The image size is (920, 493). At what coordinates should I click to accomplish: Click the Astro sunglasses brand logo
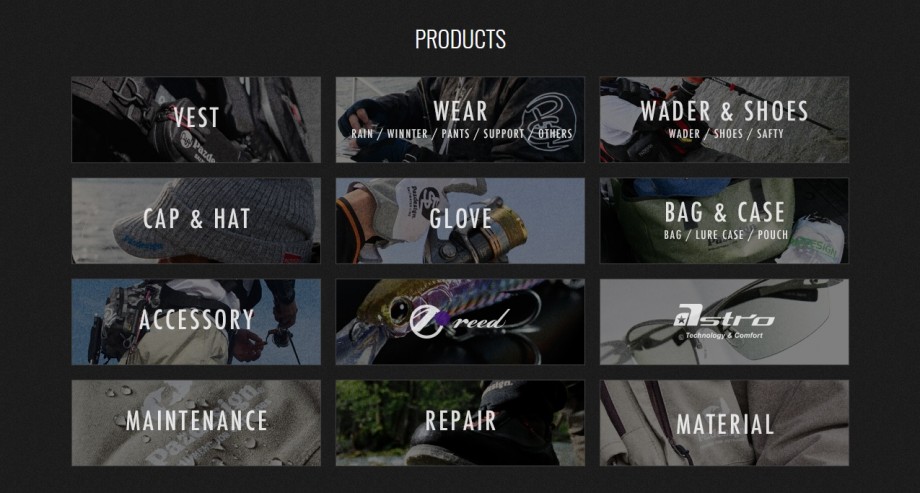724,322
